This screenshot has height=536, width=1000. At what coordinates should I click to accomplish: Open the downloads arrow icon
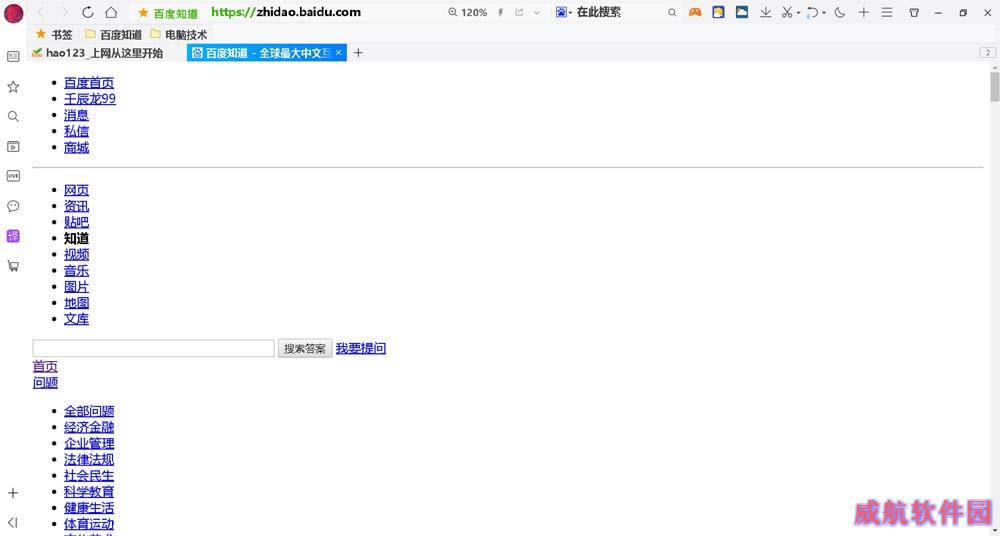(x=765, y=12)
